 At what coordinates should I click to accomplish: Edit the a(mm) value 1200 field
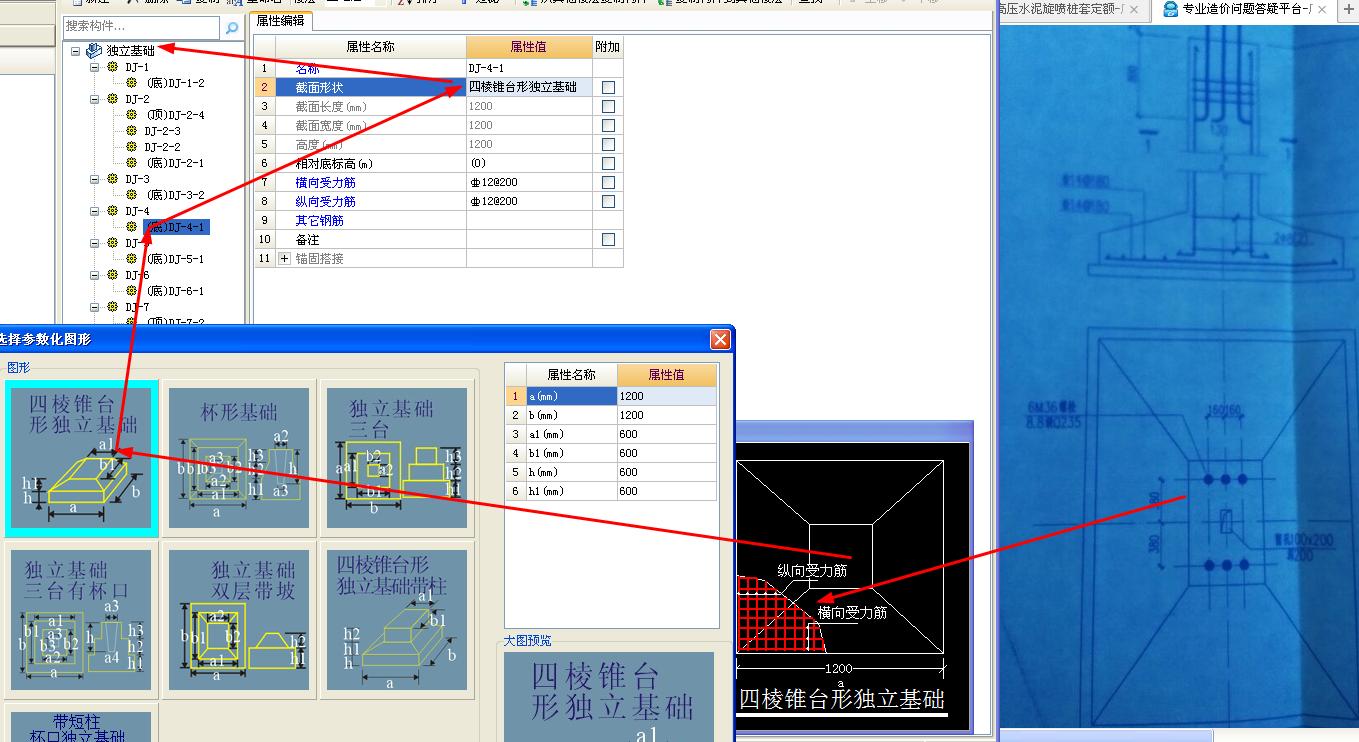[x=667, y=396]
